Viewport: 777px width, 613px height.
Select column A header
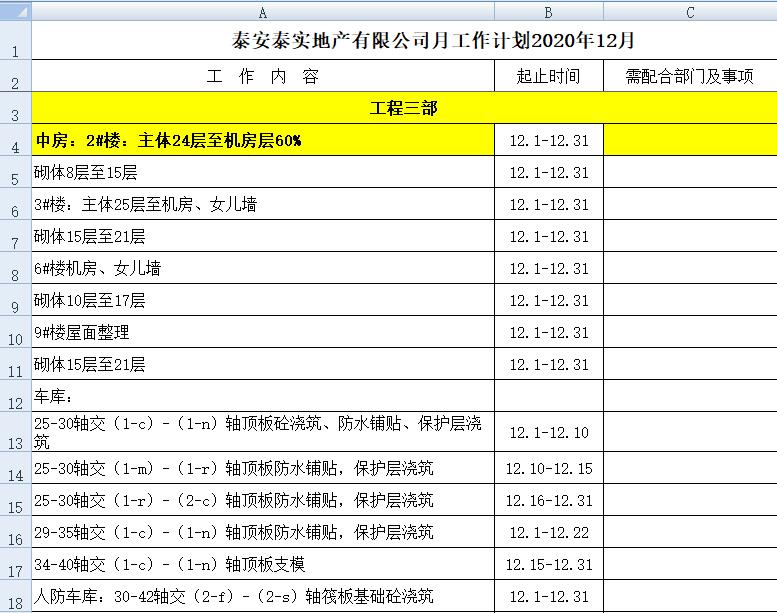point(262,11)
